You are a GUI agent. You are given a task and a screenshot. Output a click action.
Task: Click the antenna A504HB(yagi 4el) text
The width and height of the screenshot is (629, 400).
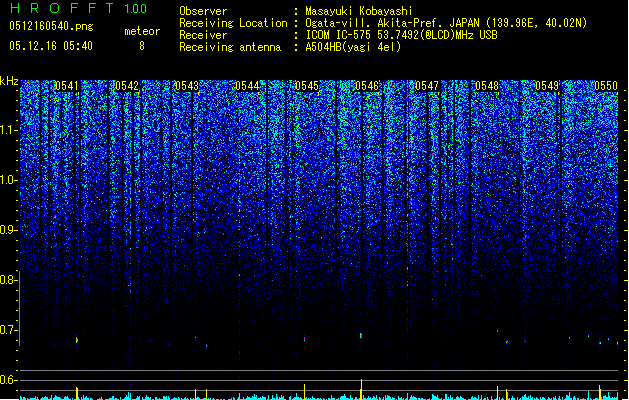tap(353, 47)
